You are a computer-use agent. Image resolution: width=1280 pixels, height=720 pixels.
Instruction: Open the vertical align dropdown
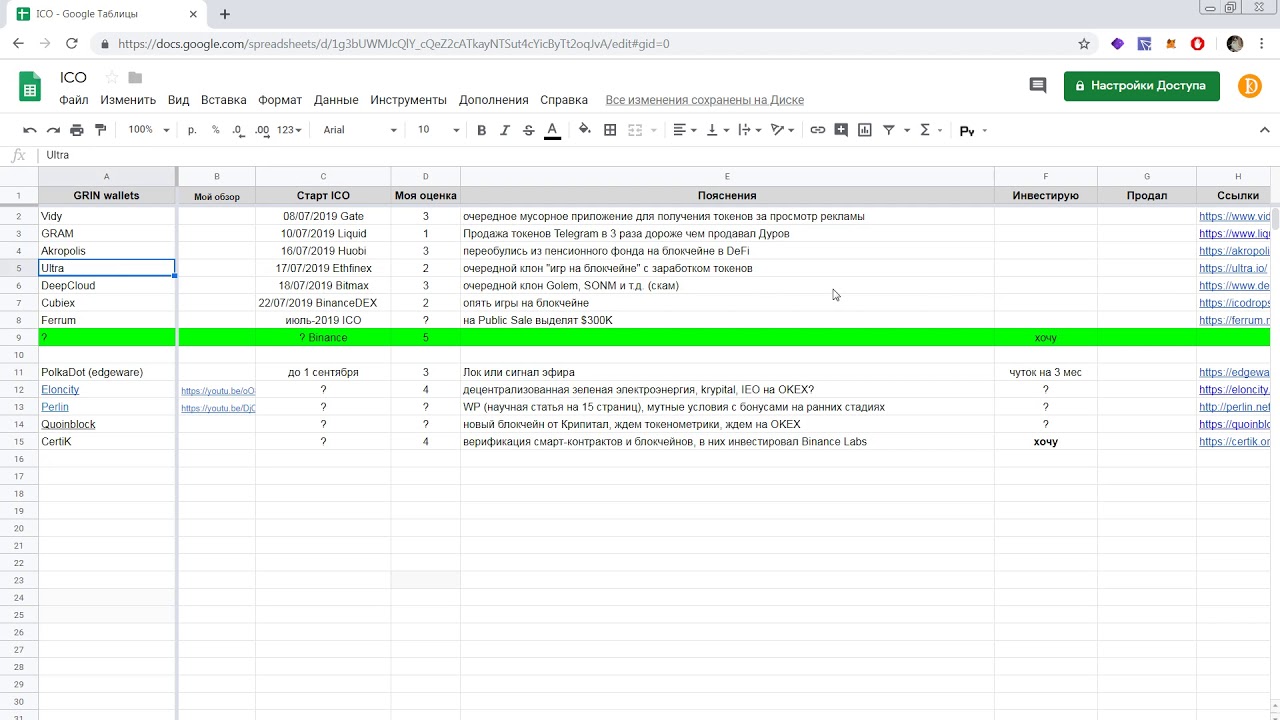coord(717,130)
